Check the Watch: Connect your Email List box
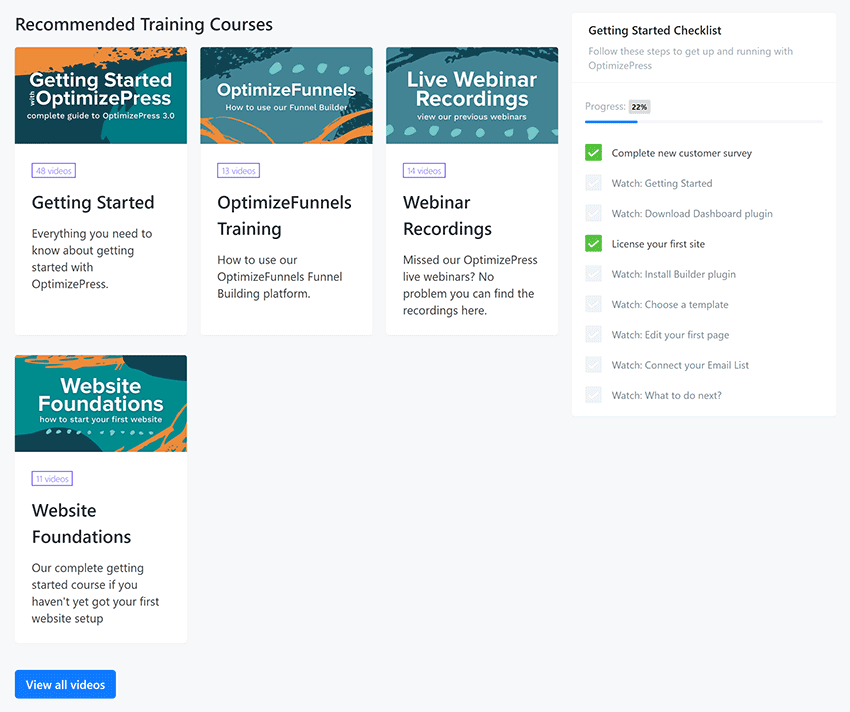The height and width of the screenshot is (712, 850). 594,365
